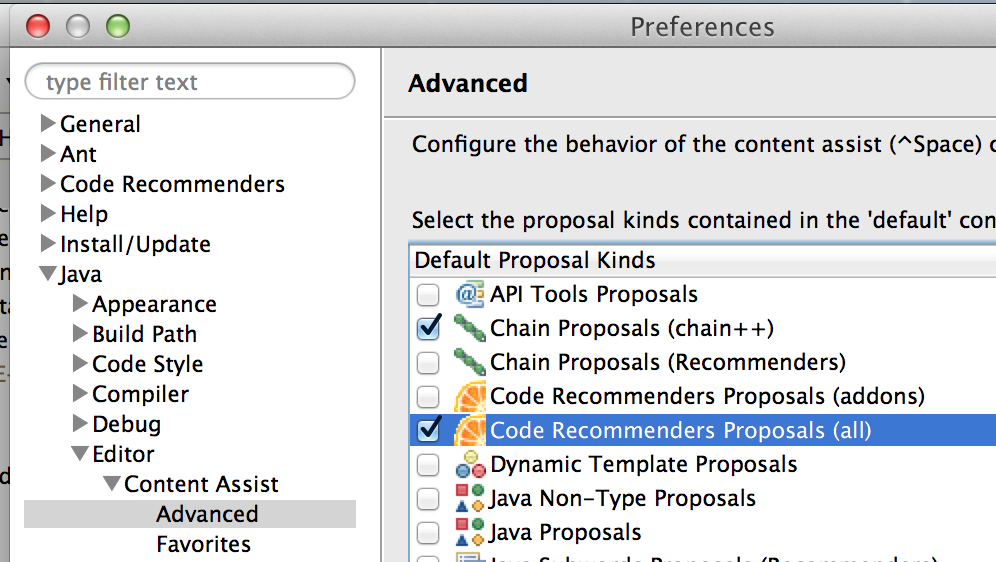
Task: Uncheck Chain Proposals (chain++) checkbox
Action: (x=428, y=329)
